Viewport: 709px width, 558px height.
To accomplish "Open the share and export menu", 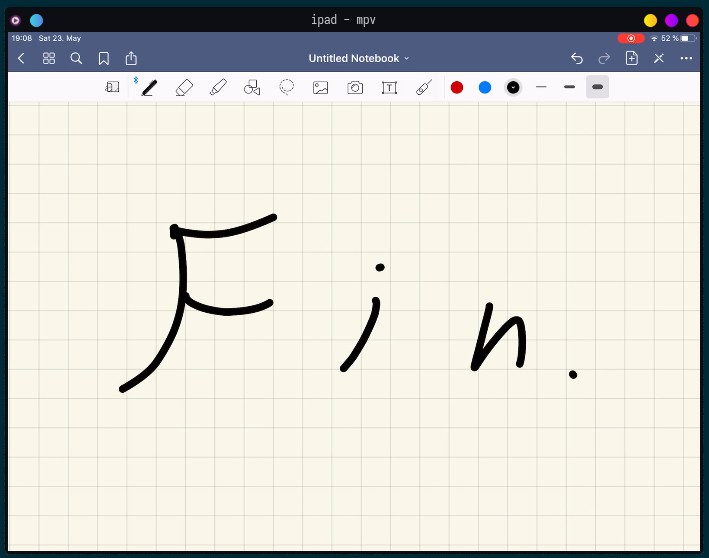I will pyautogui.click(x=131, y=58).
